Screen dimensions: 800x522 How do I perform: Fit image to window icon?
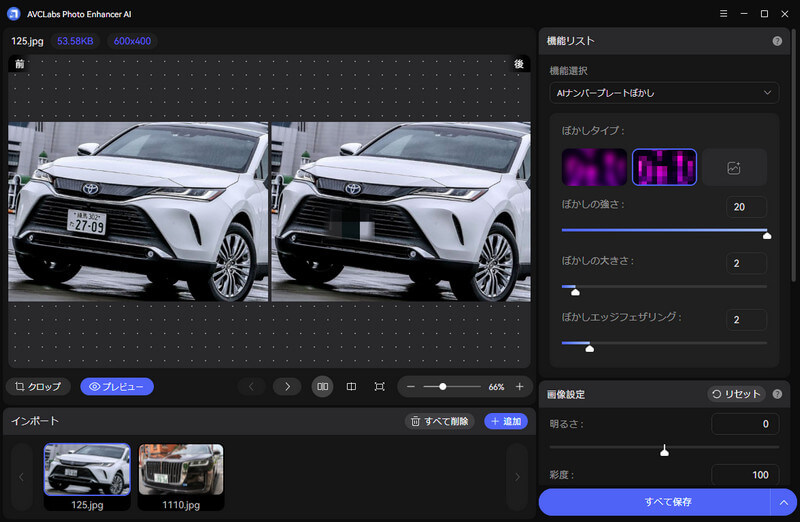coord(379,386)
